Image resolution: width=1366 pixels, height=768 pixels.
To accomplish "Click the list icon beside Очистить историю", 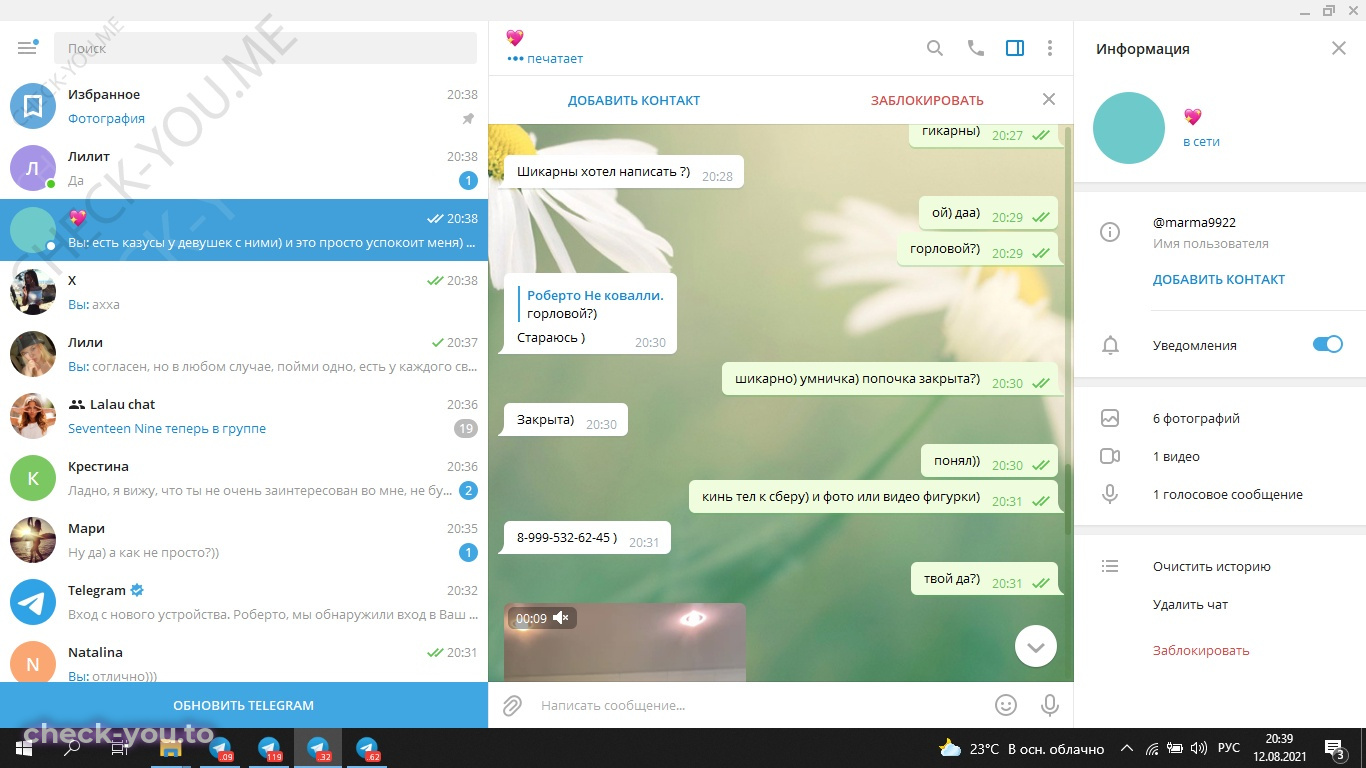I will click(x=1110, y=566).
